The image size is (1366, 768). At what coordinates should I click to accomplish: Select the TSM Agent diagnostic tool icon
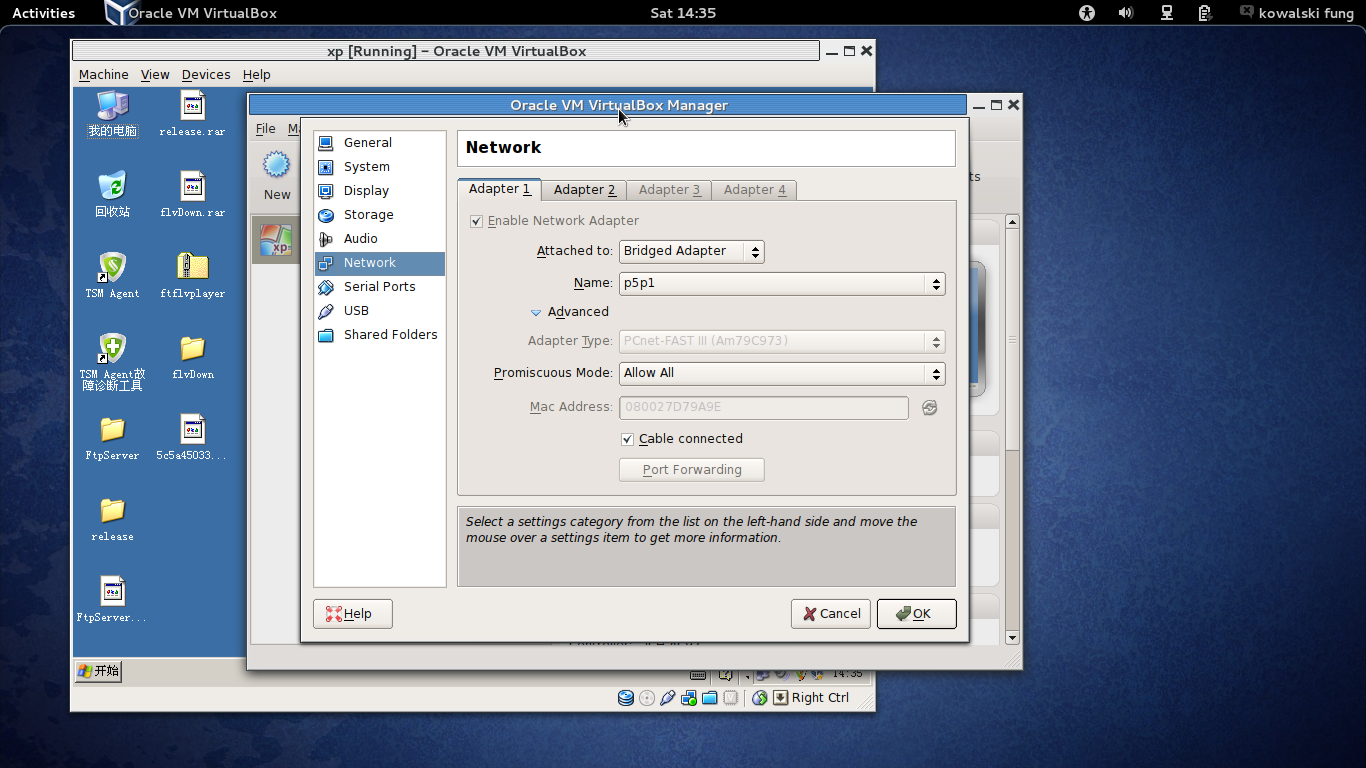[x=112, y=362]
